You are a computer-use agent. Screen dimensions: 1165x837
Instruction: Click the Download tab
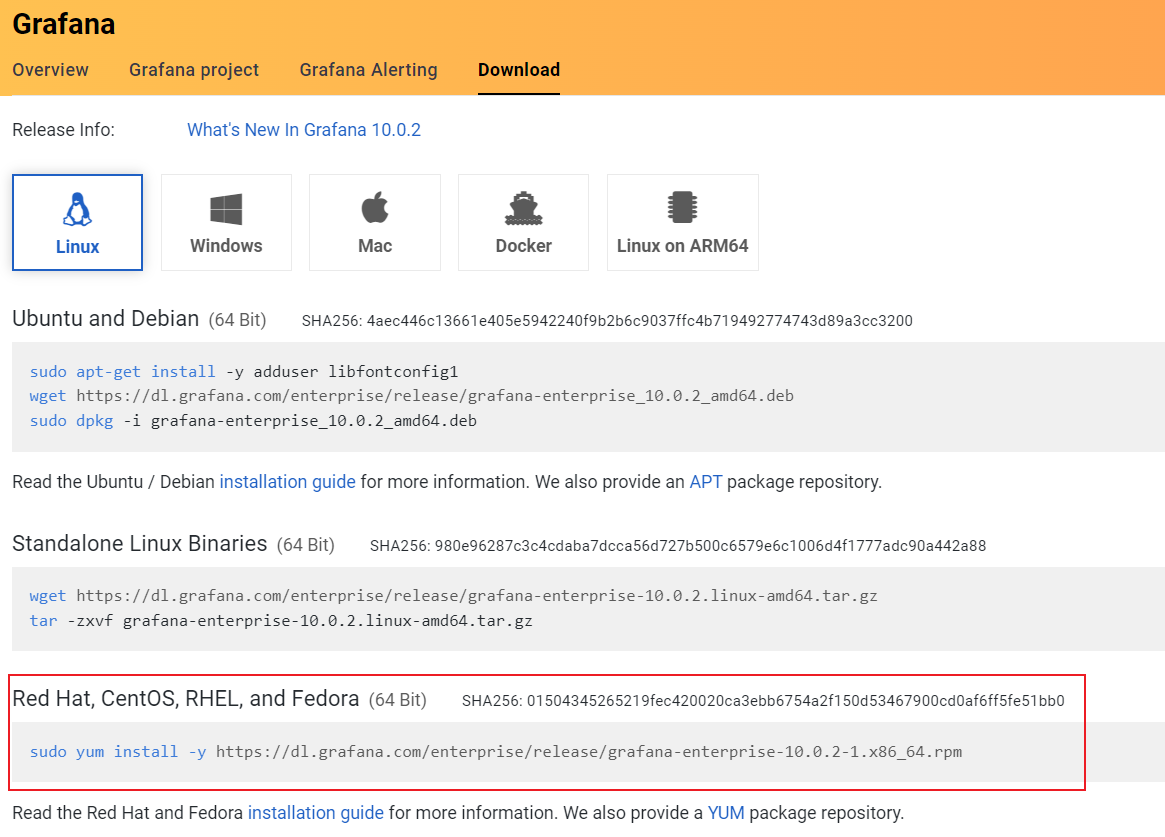point(519,70)
